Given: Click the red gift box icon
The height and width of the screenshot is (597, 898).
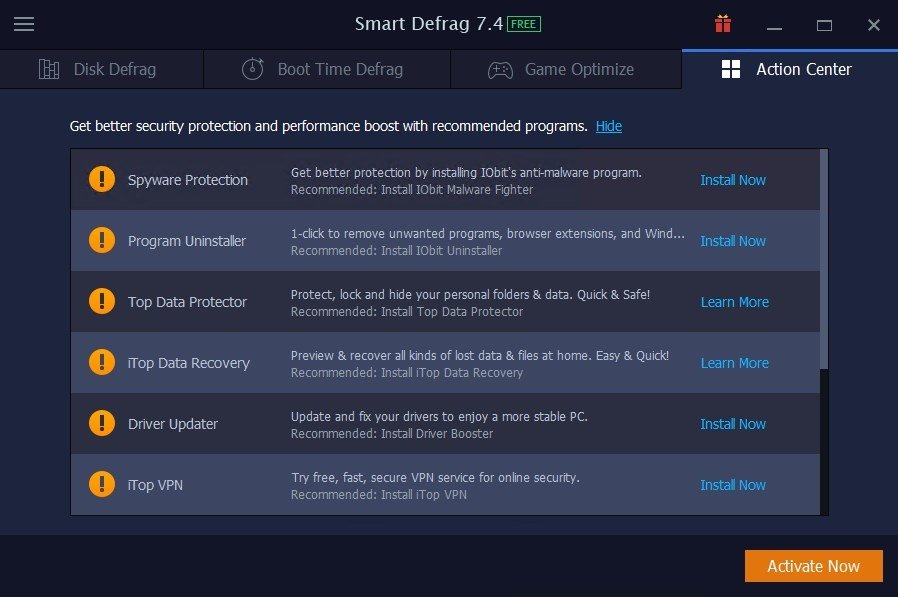Looking at the screenshot, I should (x=723, y=24).
